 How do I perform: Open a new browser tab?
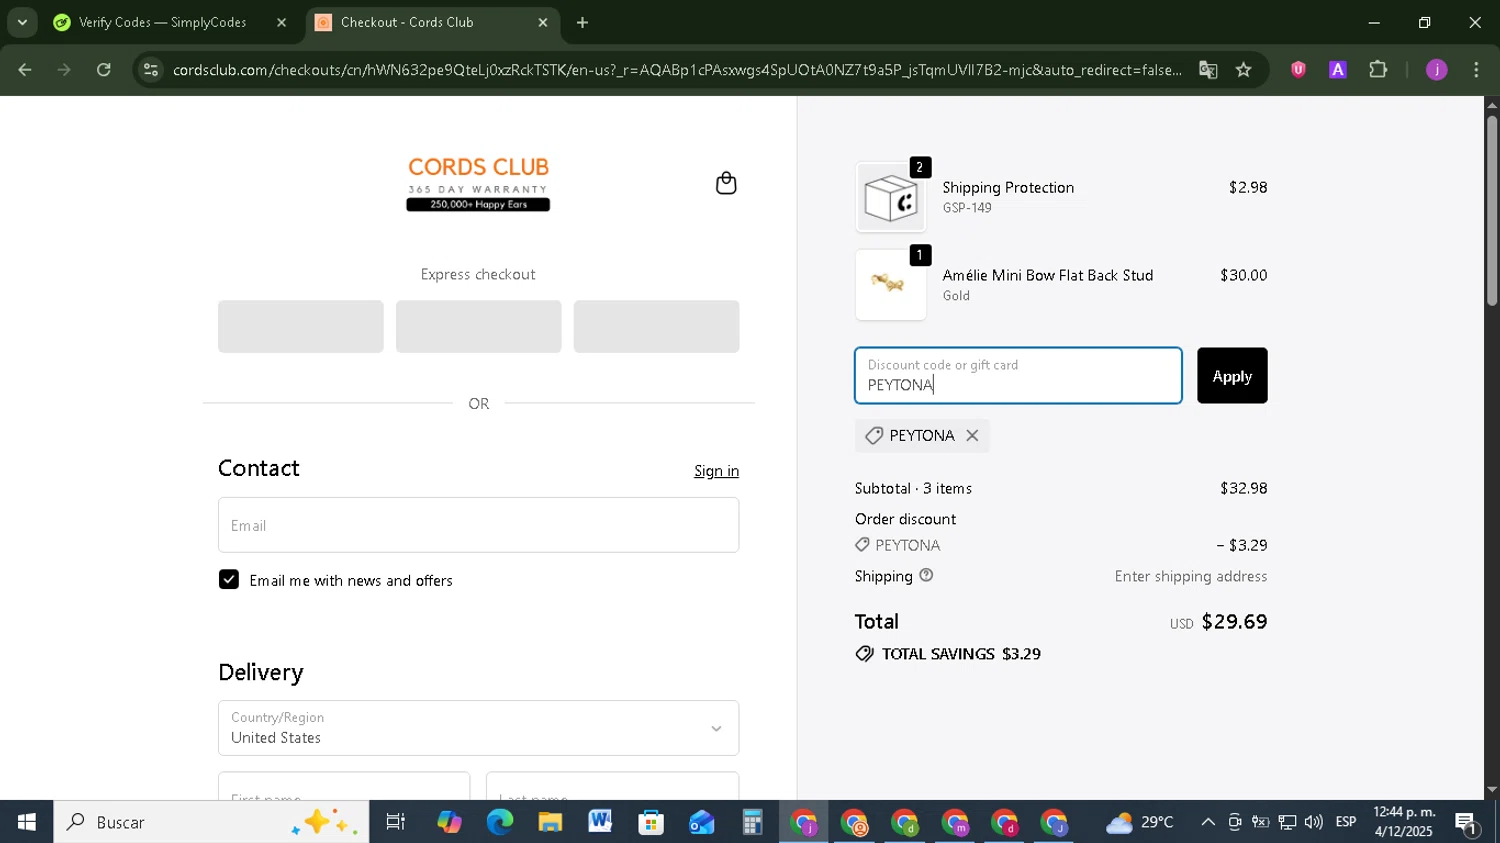582,22
